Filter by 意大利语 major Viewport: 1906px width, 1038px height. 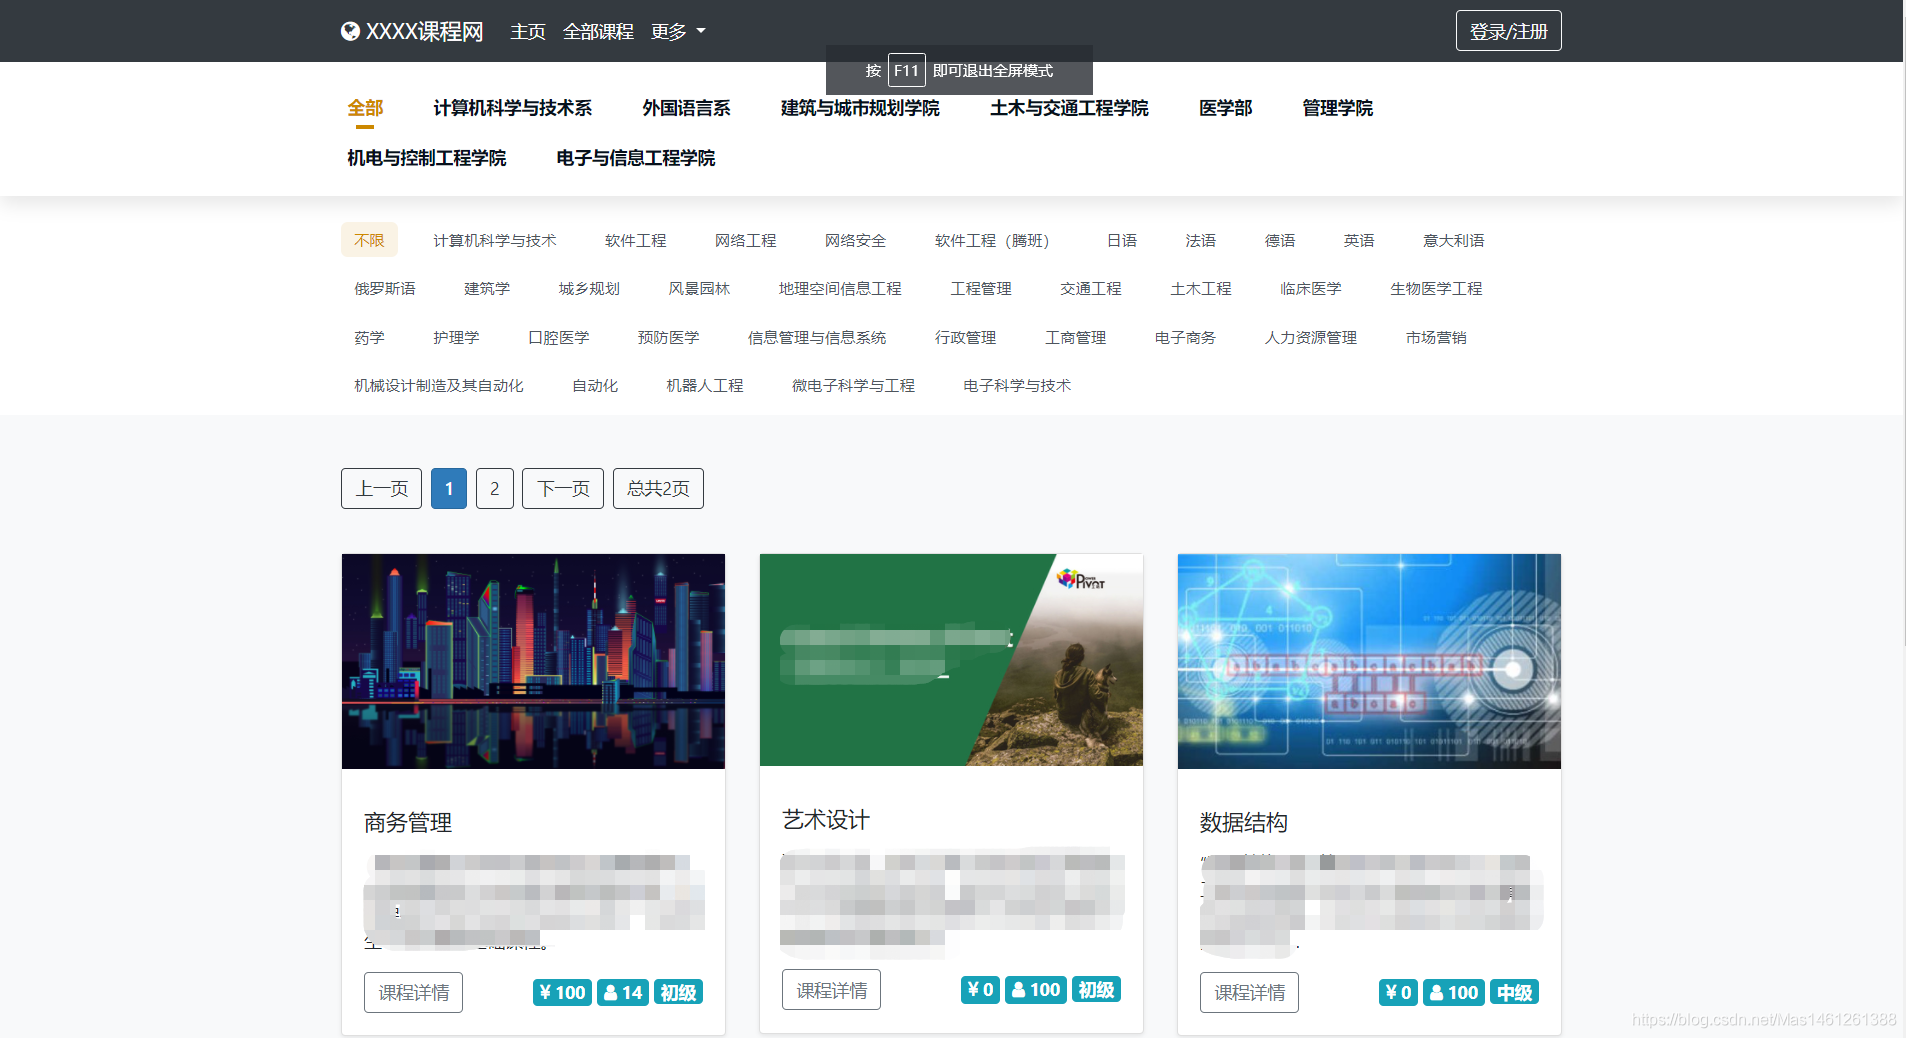1454,240
